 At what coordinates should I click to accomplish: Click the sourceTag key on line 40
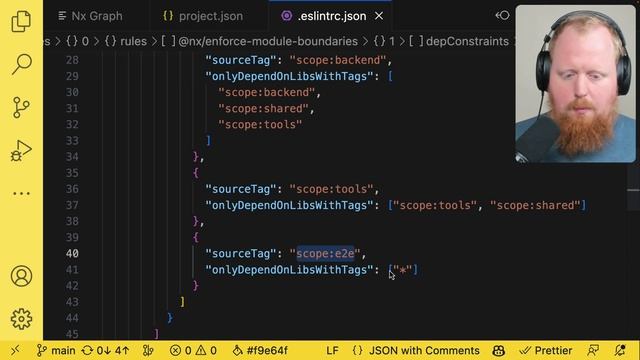click(x=241, y=253)
